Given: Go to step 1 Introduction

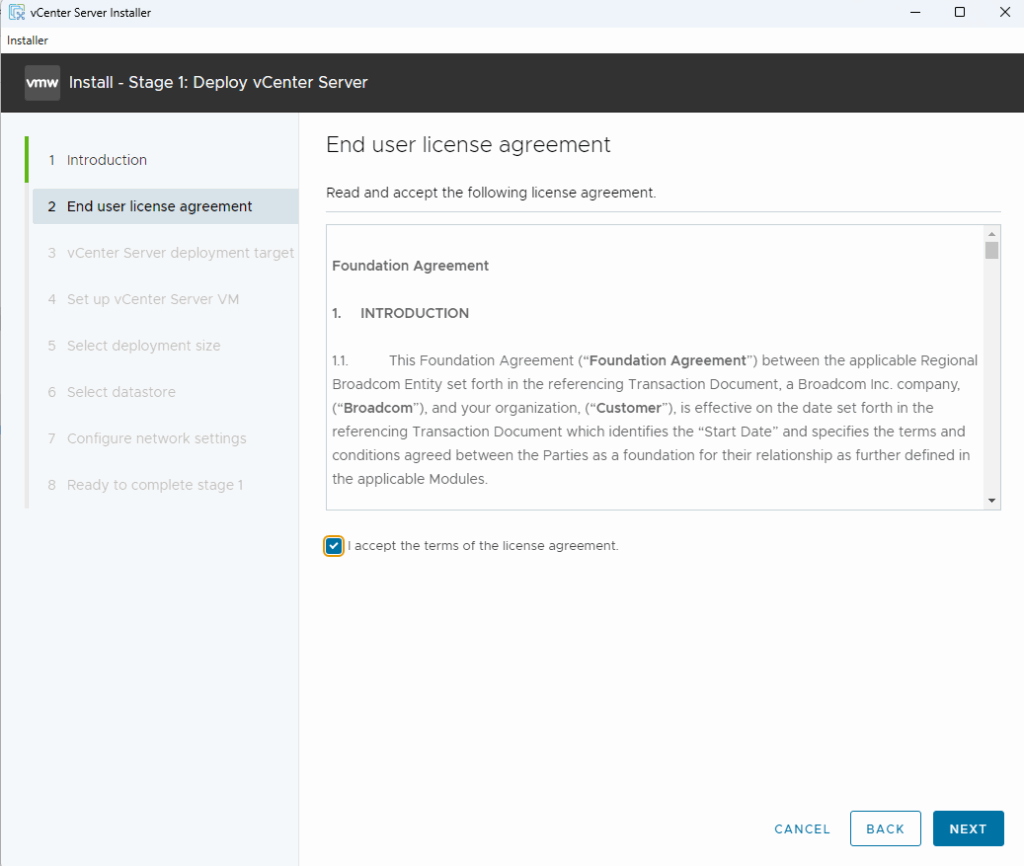Looking at the screenshot, I should (x=106, y=160).
